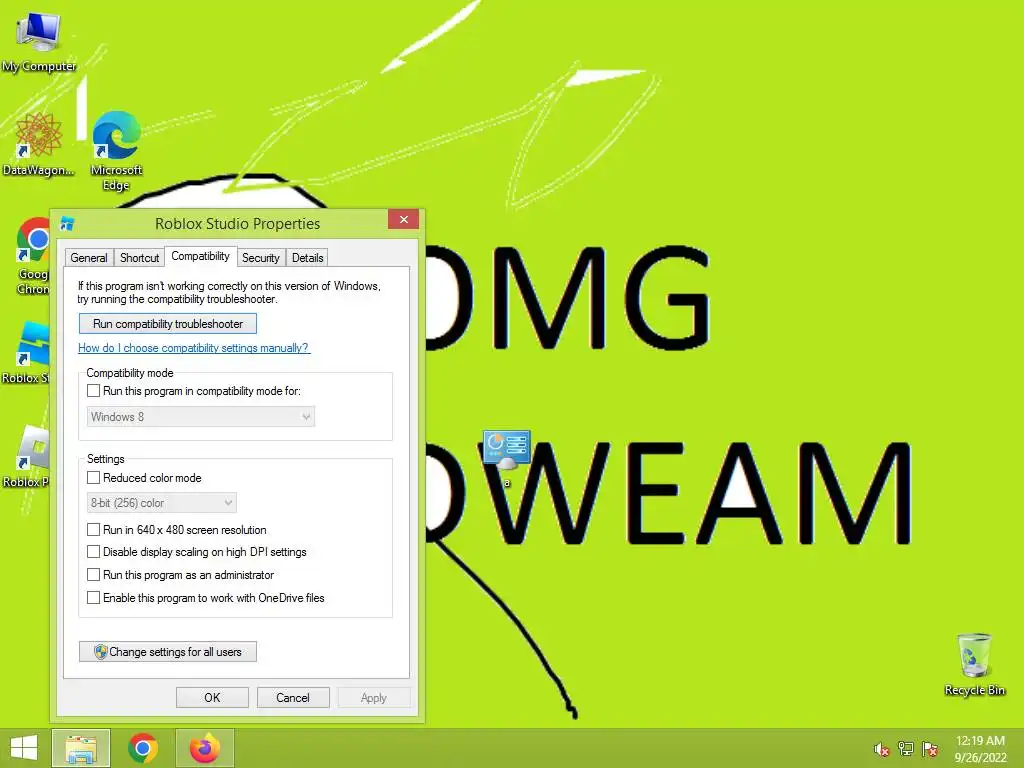Viewport: 1024px width, 768px height.
Task: Select the Compatibility tab
Action: (x=200, y=256)
